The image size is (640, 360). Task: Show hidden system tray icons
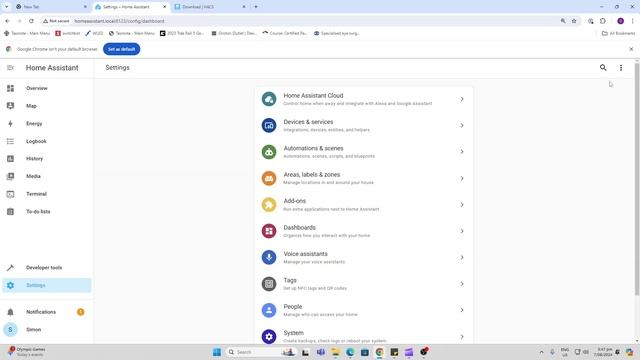coord(542,352)
